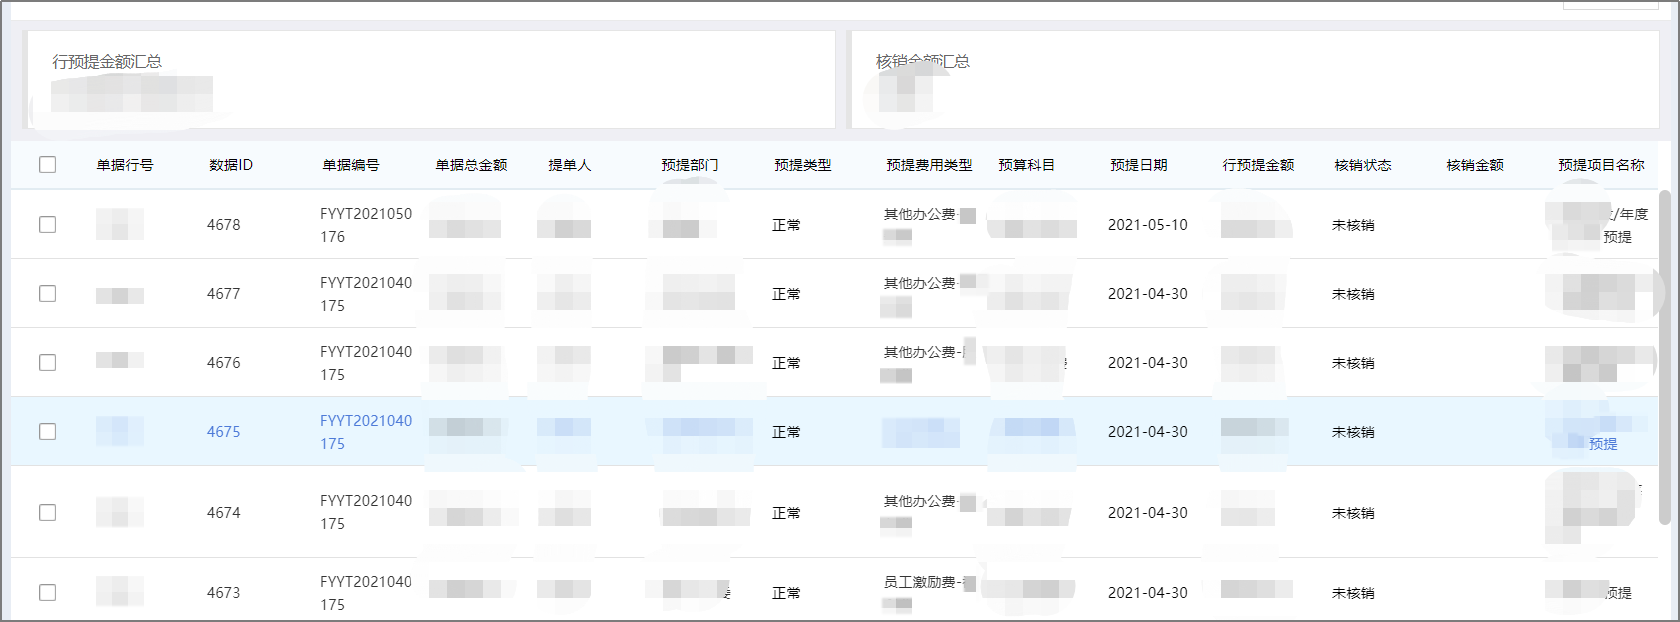Click the data ID cell 4674

click(x=224, y=513)
